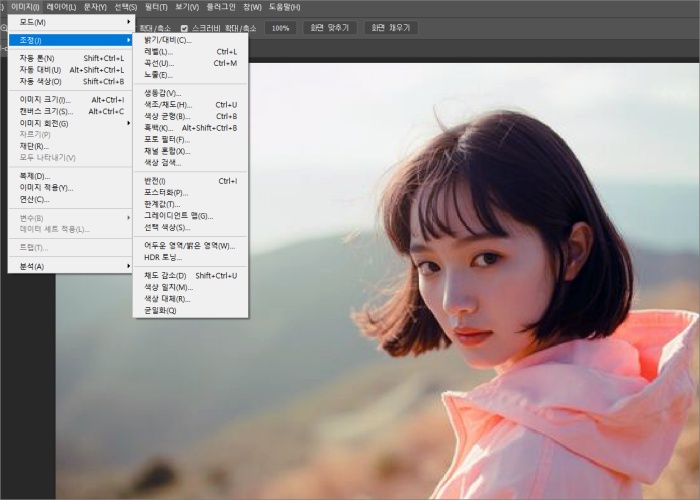This screenshot has height=500, width=700.
Task: Choose 밝기/대비(C) from adjustments submenu
Action: (168, 40)
